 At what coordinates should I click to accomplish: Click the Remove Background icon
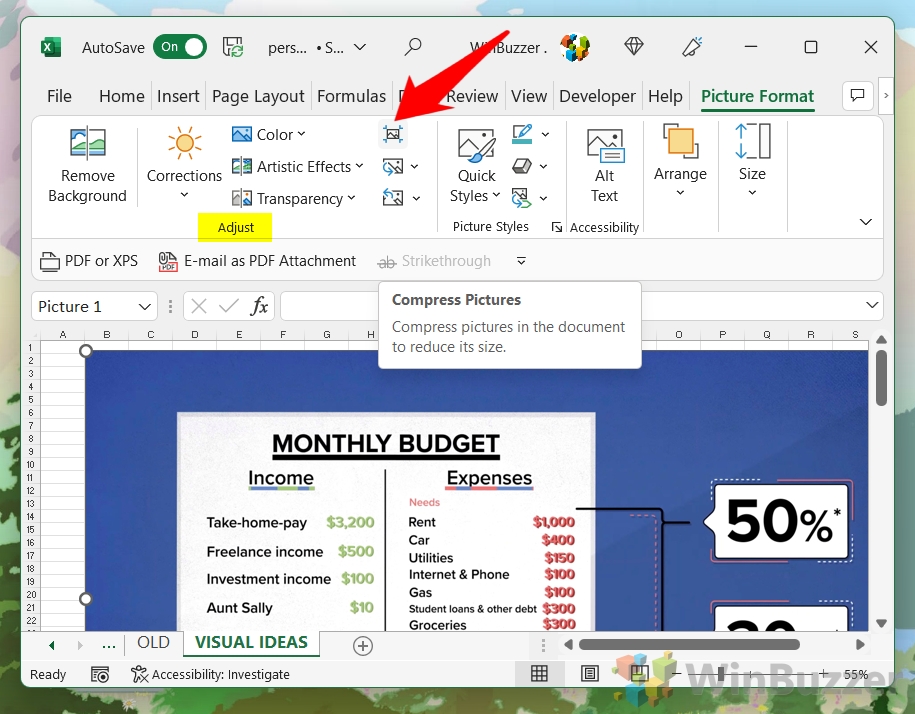click(x=88, y=143)
